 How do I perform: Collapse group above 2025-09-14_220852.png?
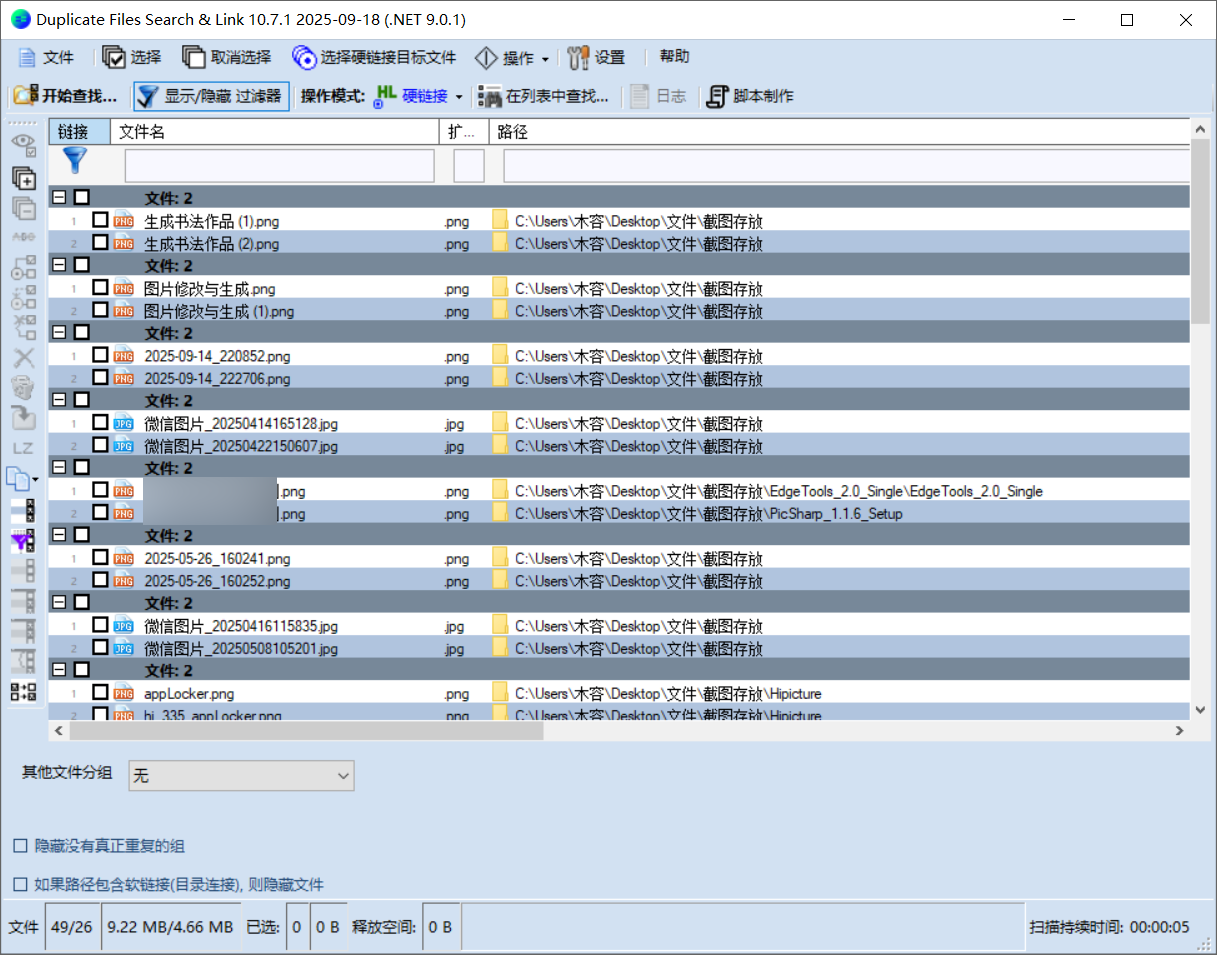point(59,333)
